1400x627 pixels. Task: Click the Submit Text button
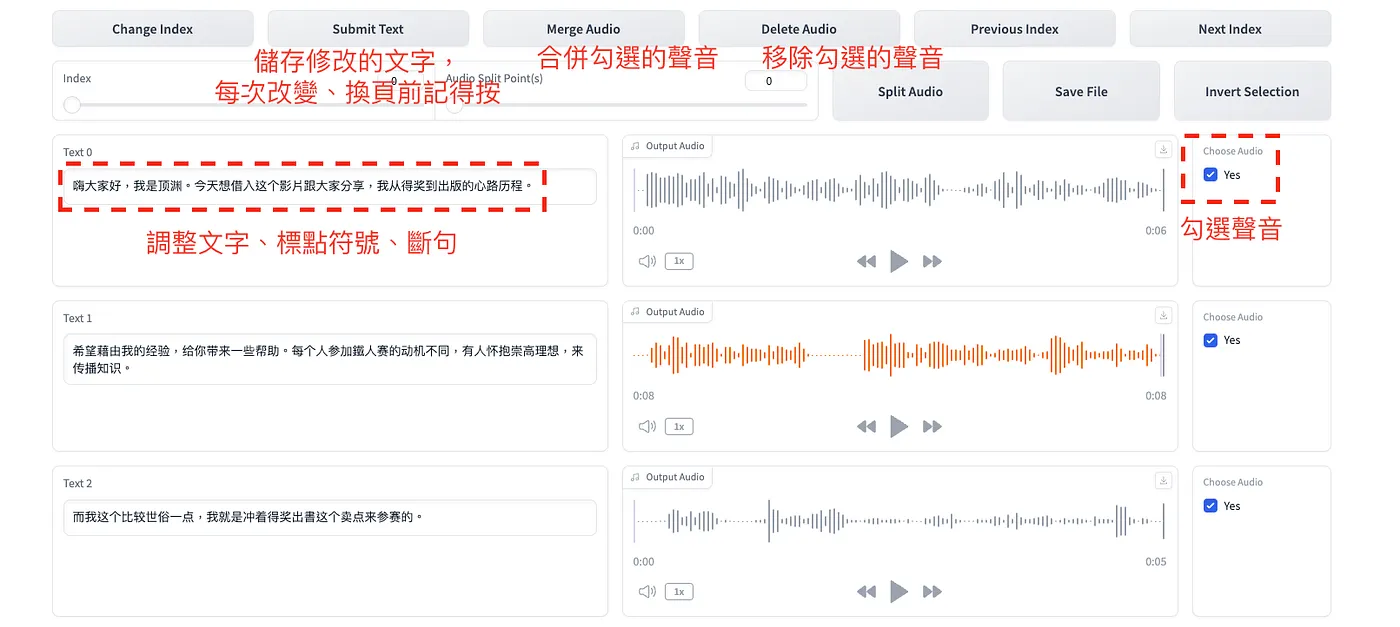point(368,29)
